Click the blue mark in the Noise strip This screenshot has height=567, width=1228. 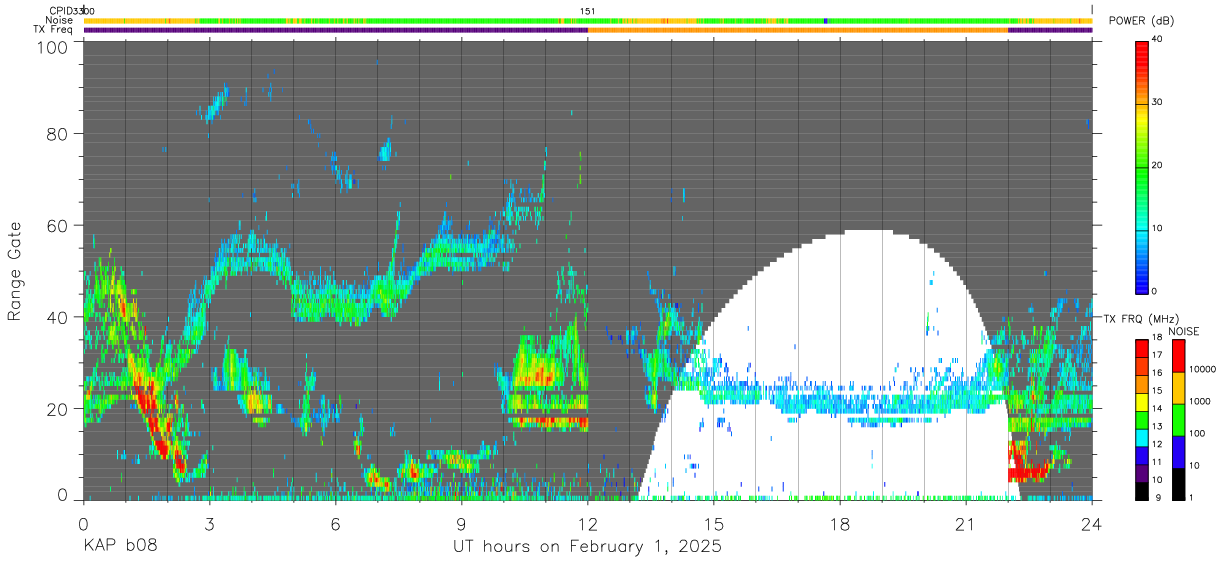[x=825, y=20]
